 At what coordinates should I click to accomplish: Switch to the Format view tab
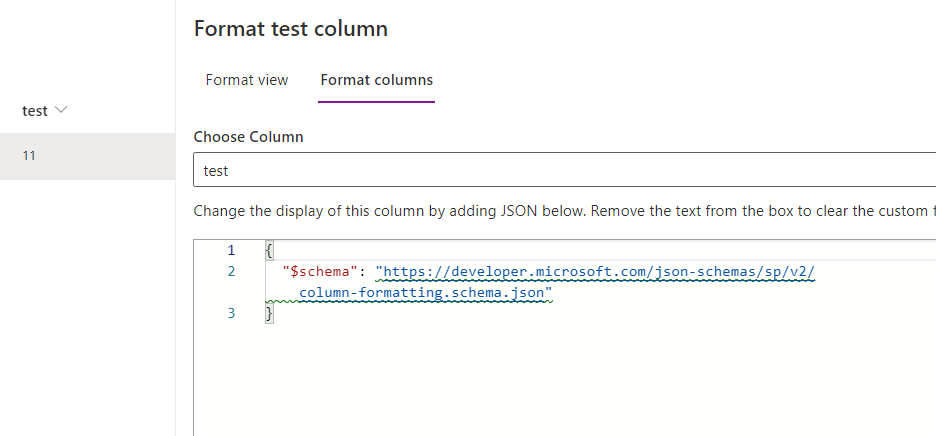(x=246, y=80)
